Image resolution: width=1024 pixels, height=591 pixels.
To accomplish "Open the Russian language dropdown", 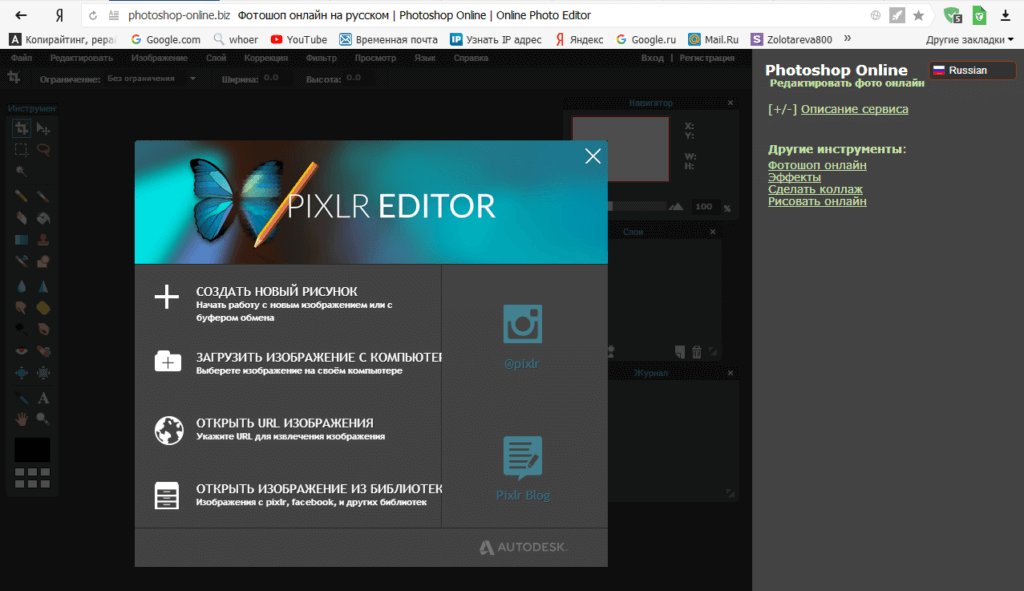I will [958, 70].
